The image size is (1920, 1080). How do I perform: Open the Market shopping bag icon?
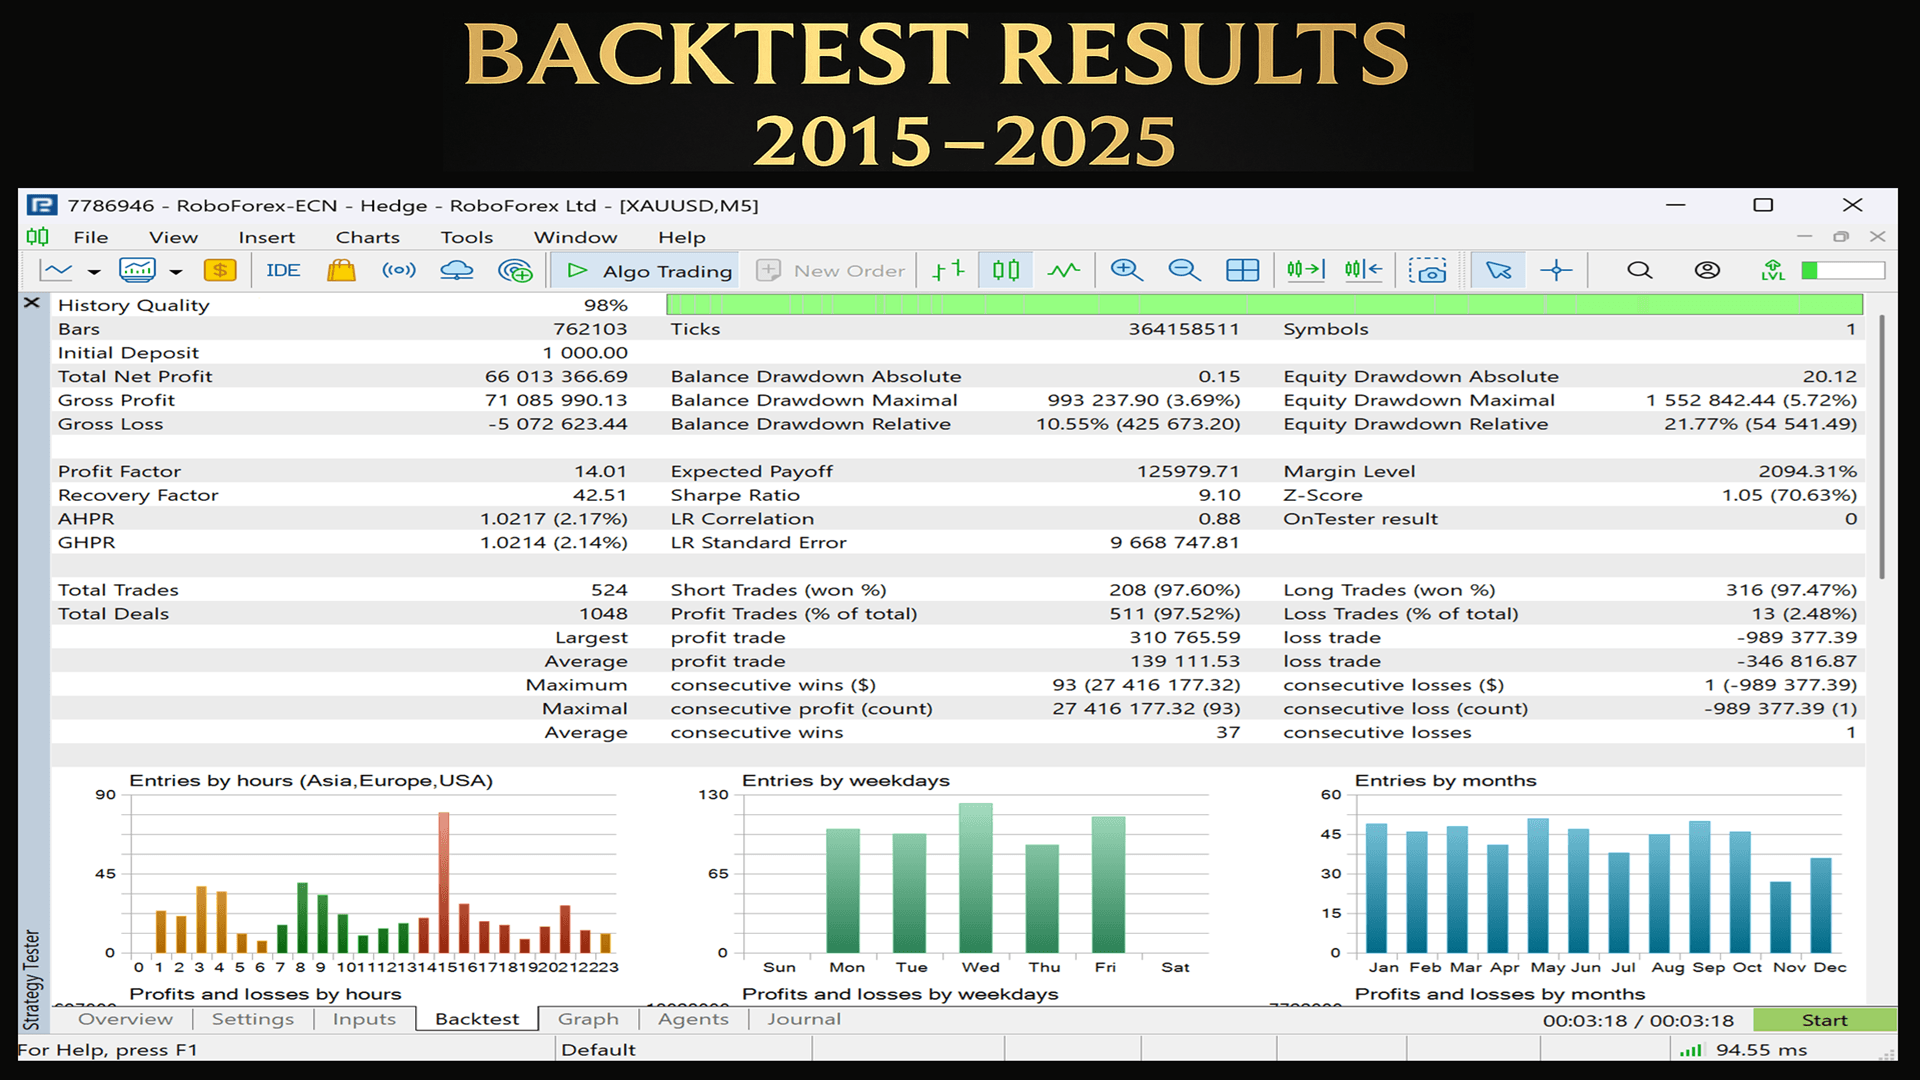341,270
